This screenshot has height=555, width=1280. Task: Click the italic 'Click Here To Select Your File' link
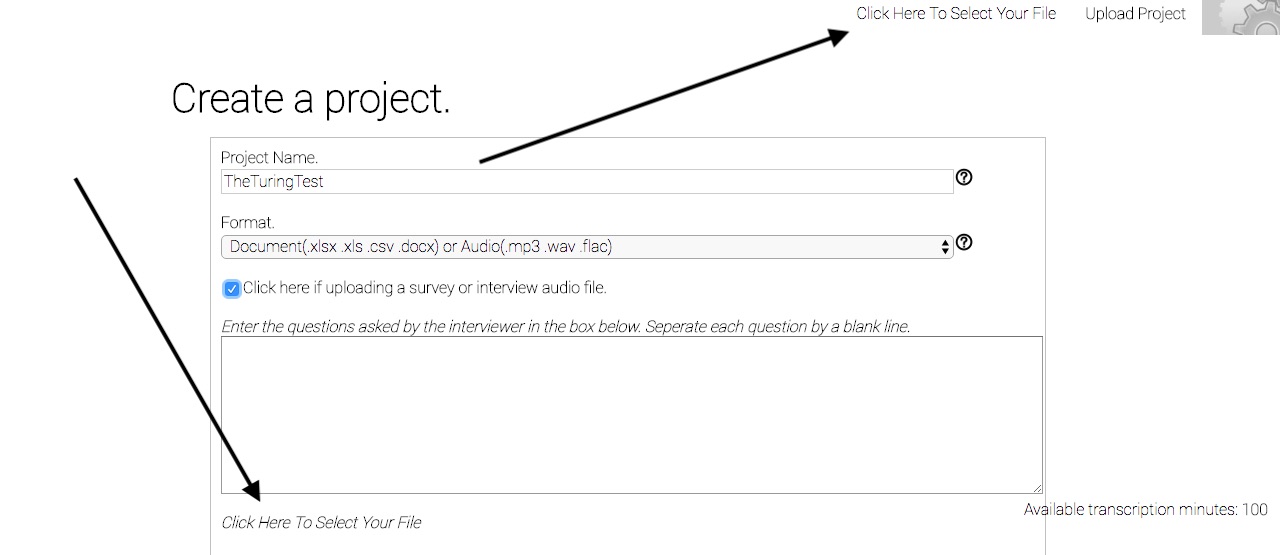[321, 522]
